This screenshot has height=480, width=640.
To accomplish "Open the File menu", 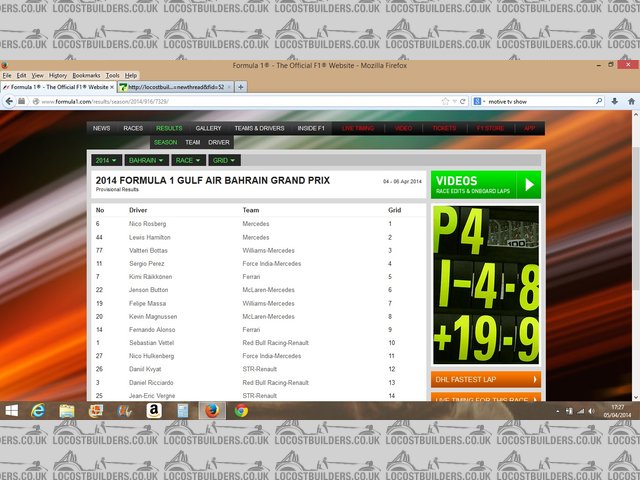I will tap(7, 76).
